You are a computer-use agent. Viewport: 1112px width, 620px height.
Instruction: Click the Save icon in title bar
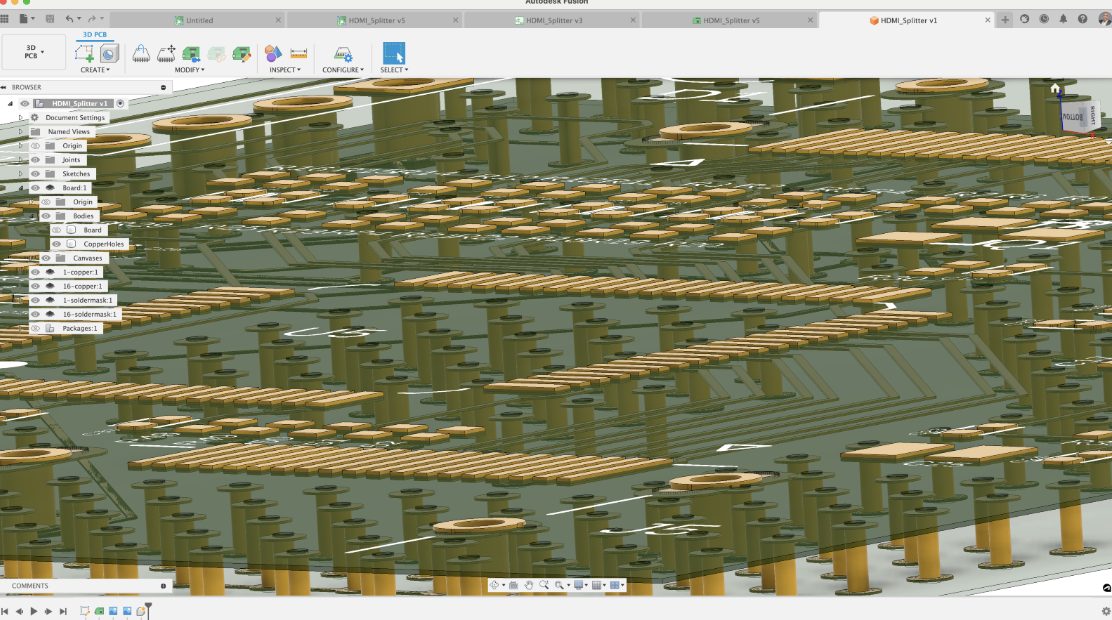50,19
